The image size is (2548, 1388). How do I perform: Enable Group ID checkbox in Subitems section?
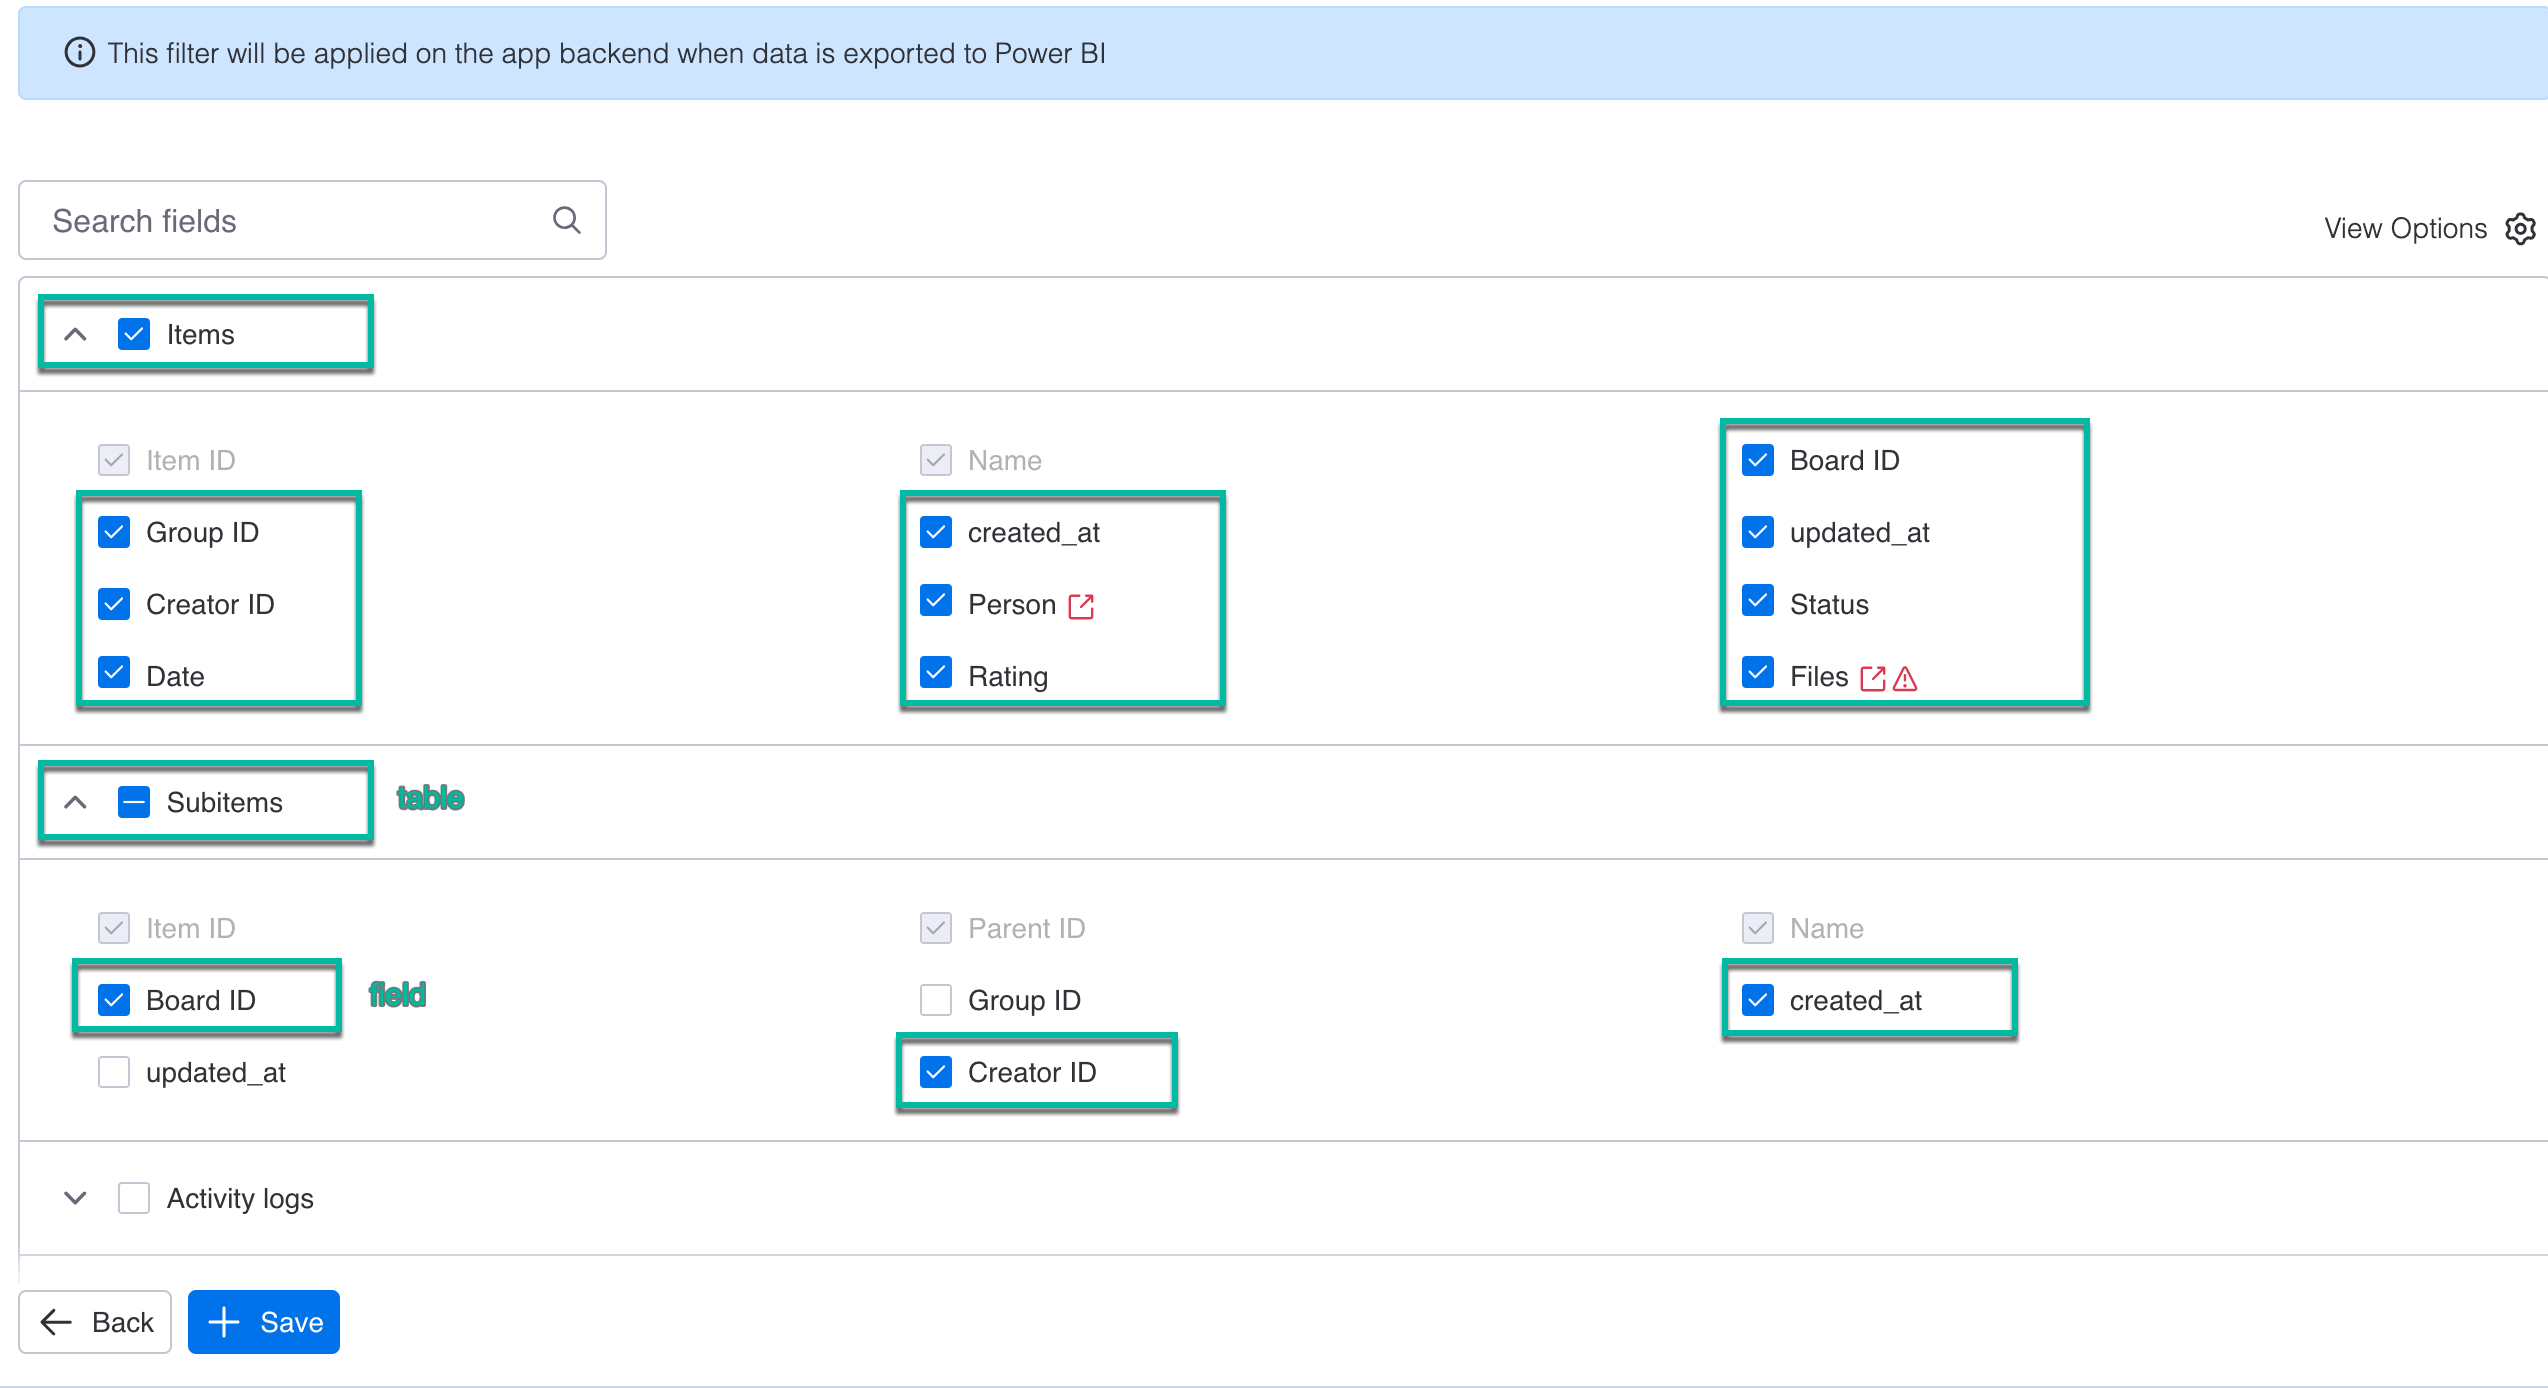935,999
